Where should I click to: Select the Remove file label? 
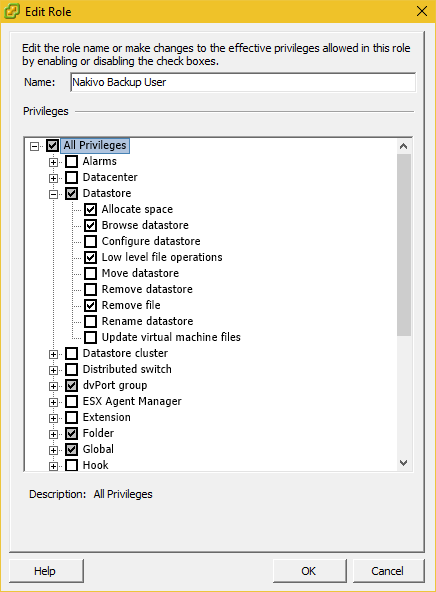131,305
